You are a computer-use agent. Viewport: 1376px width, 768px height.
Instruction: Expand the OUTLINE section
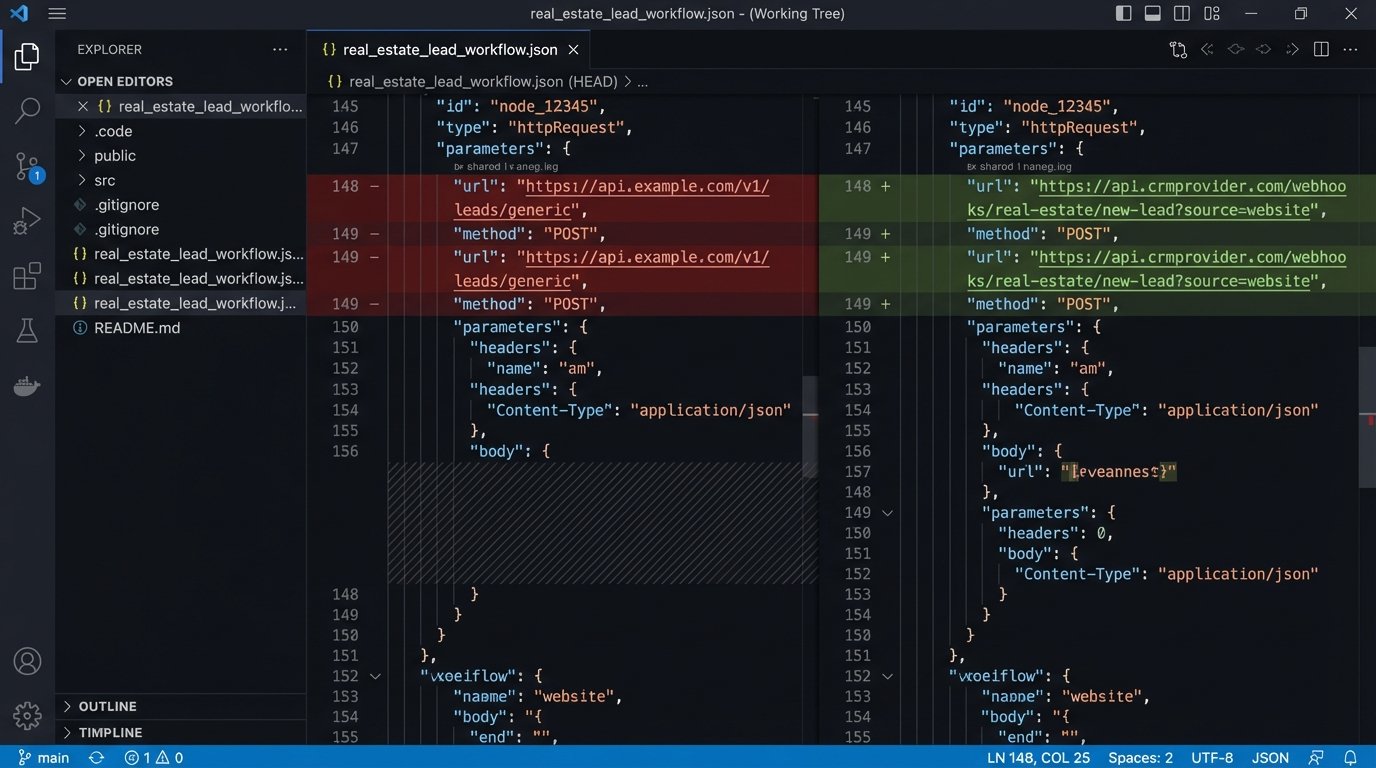107,706
